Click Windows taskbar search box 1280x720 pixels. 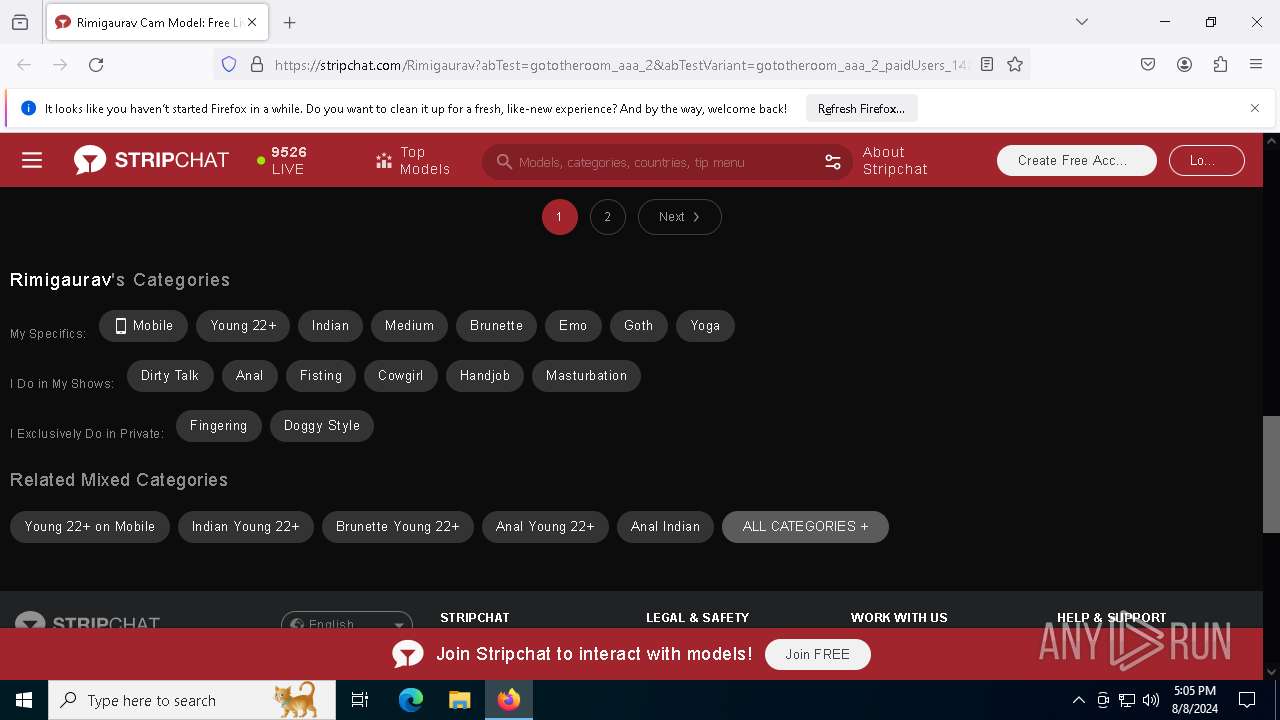pyautogui.click(x=192, y=700)
